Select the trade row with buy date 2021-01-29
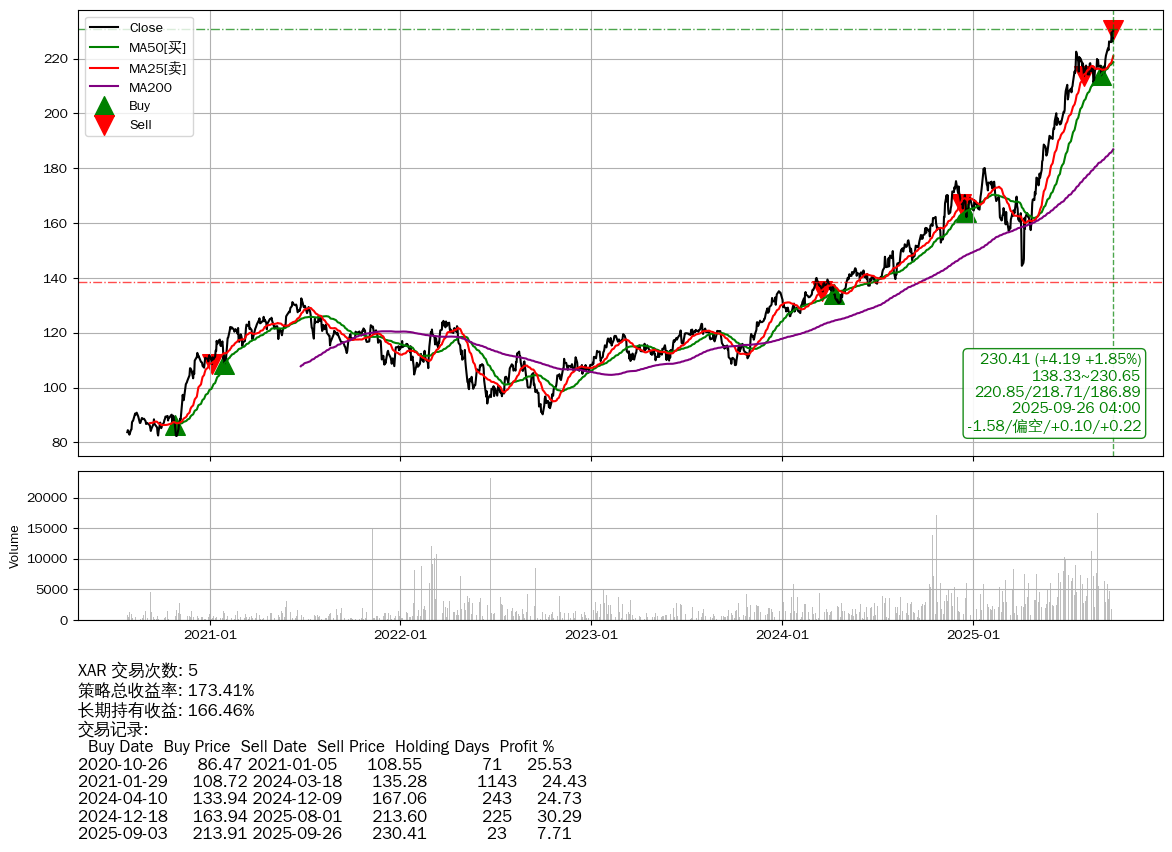Screen dimensions: 1172x852 coord(332,781)
